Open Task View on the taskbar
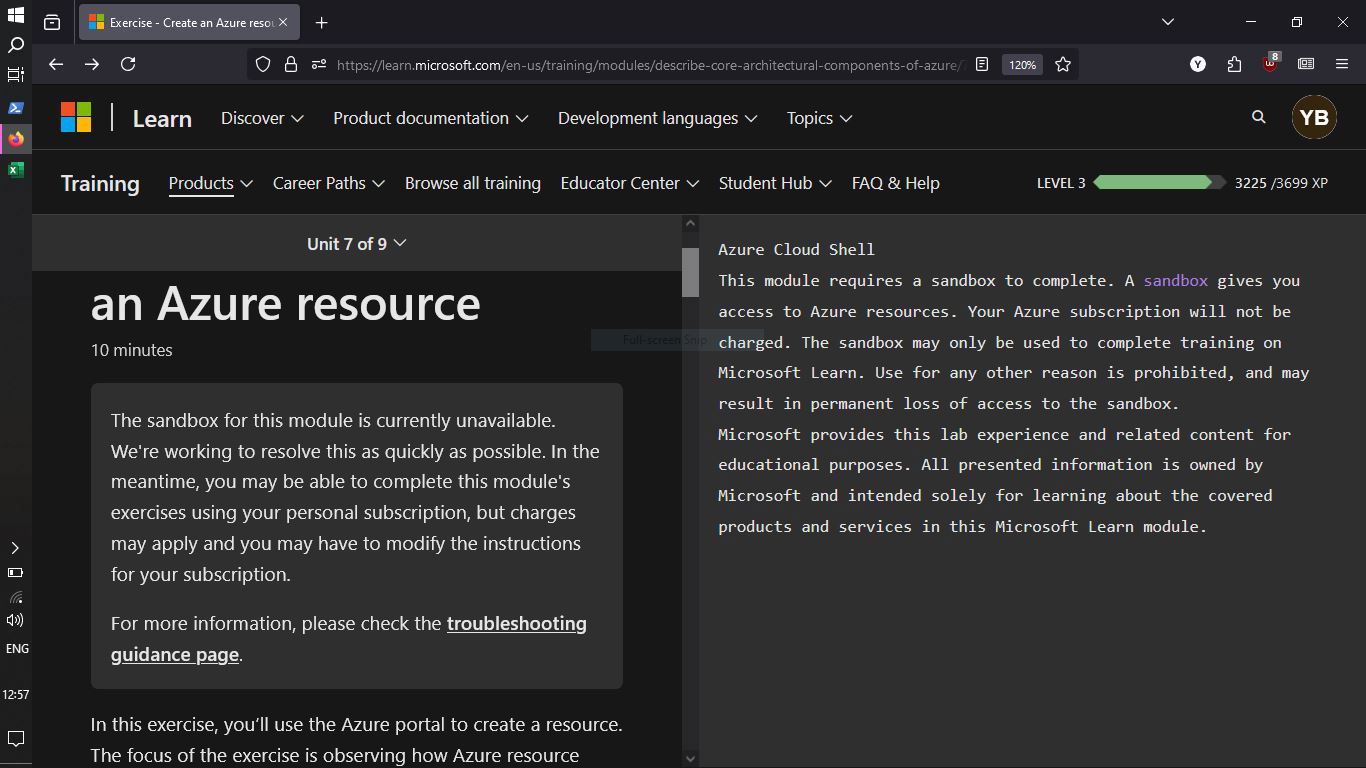Image resolution: width=1366 pixels, height=768 pixels. (x=16, y=75)
